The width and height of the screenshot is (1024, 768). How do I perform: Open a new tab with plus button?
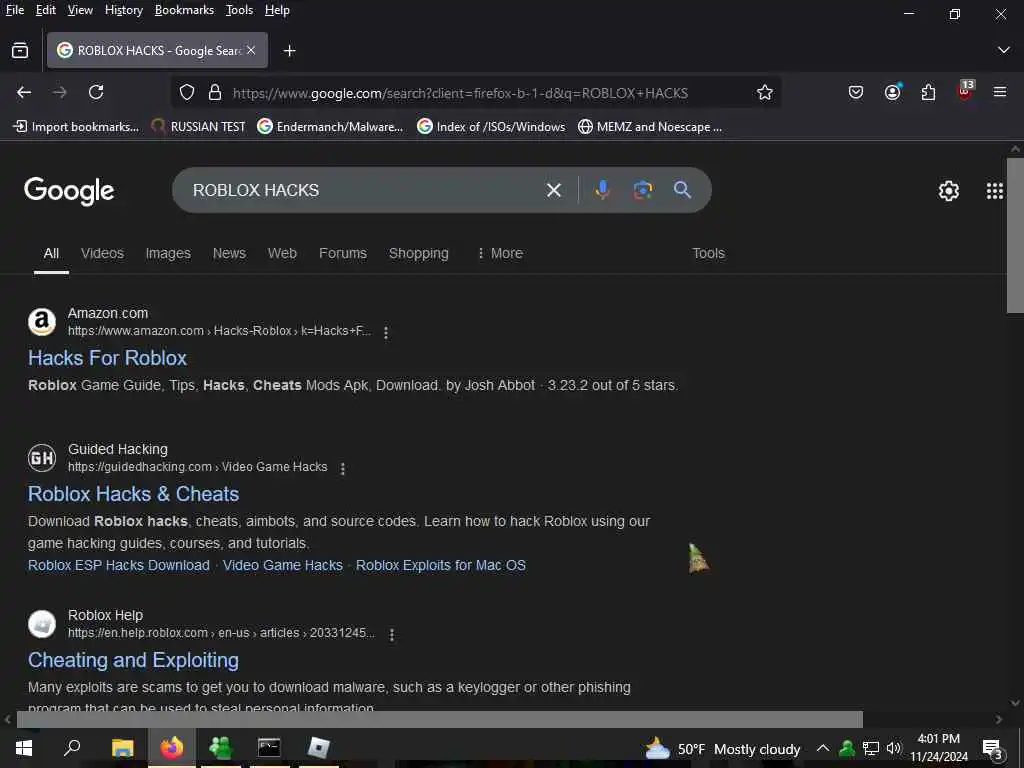tap(289, 51)
